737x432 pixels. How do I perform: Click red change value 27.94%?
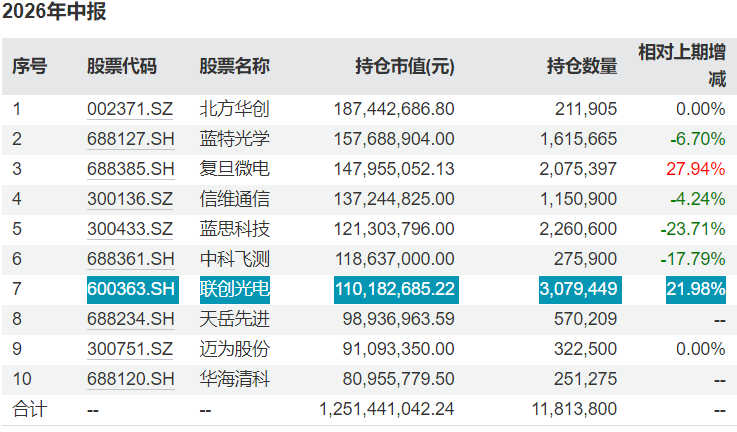(696, 169)
